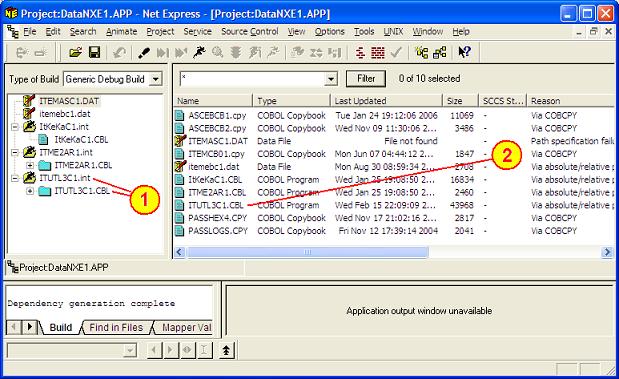Open the Tools menu
619x379 pixels.
click(x=364, y=32)
